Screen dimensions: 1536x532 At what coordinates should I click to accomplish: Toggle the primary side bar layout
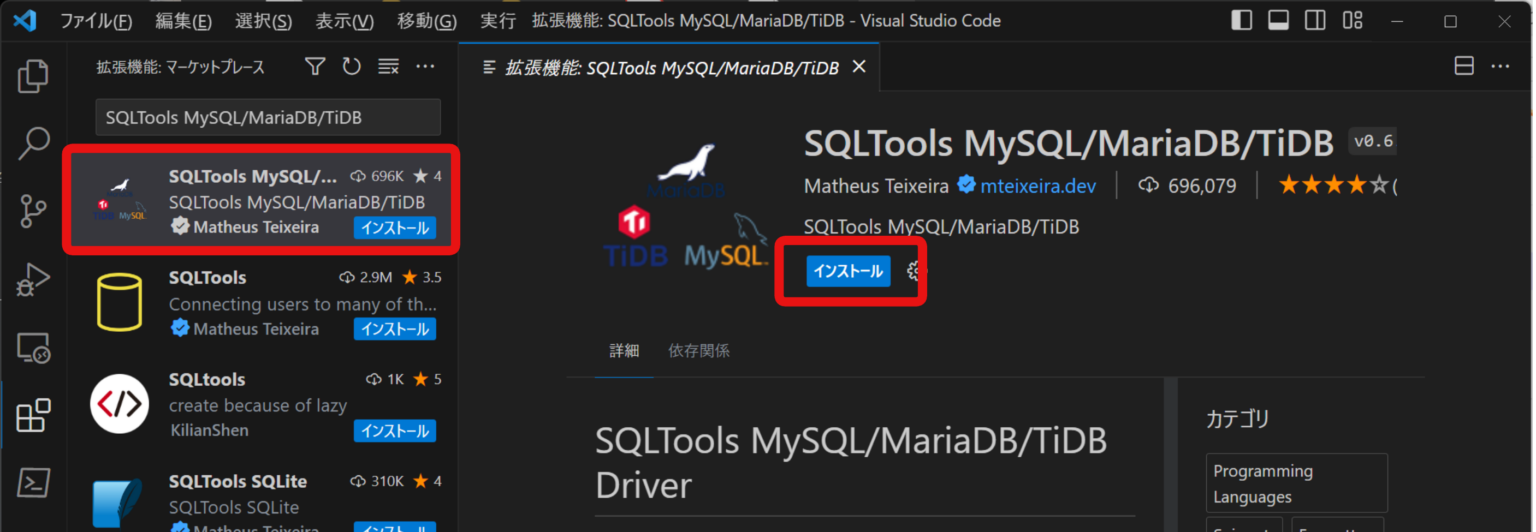click(x=1242, y=20)
